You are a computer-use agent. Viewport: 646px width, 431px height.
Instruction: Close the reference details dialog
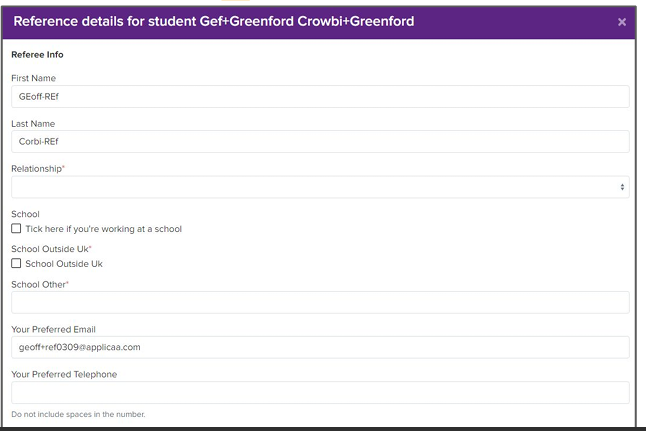click(x=621, y=22)
